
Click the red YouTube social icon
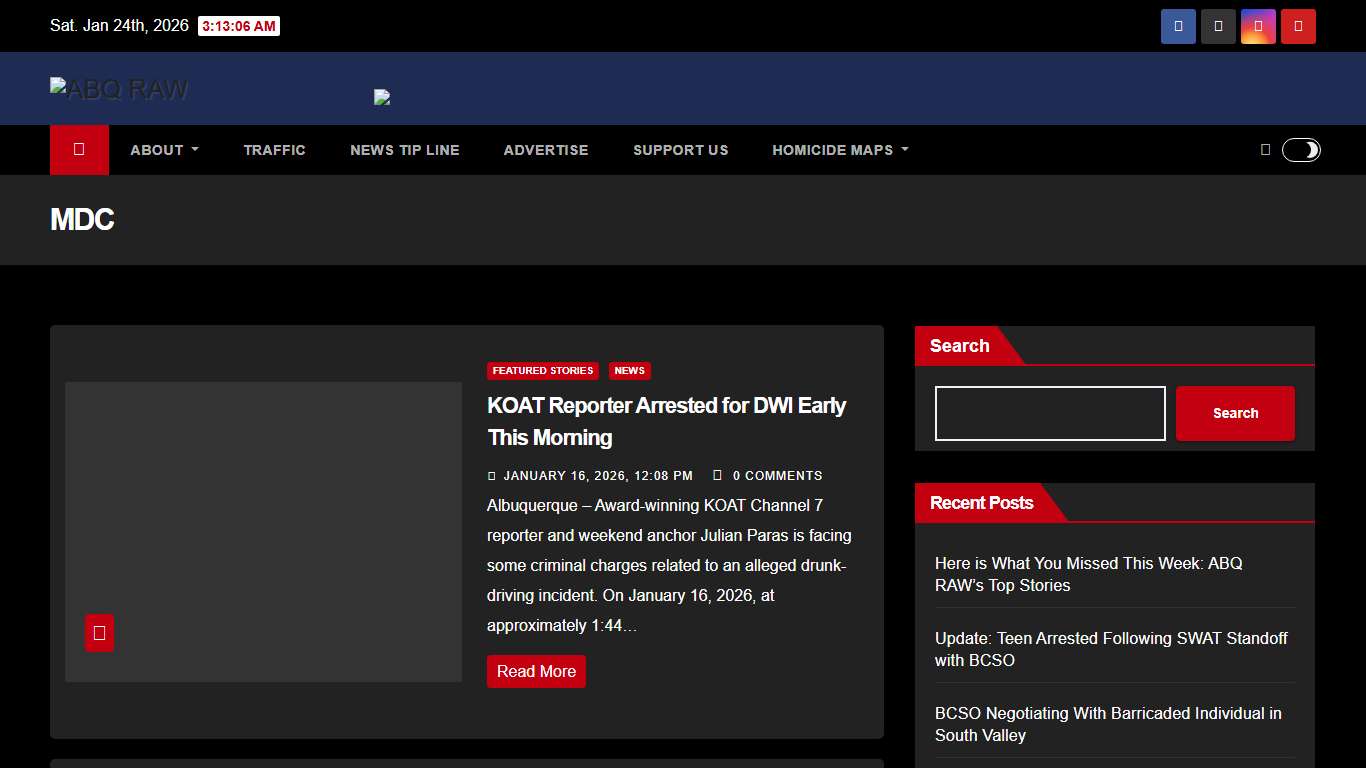coord(1298,27)
